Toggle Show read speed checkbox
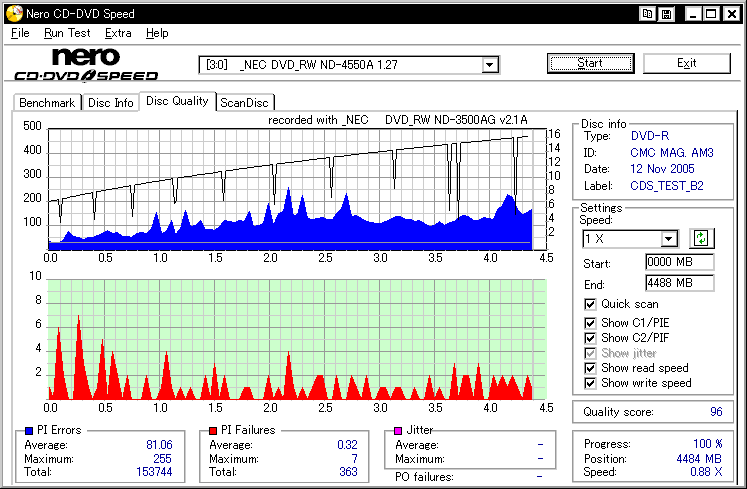747x489 pixels. tap(590, 368)
